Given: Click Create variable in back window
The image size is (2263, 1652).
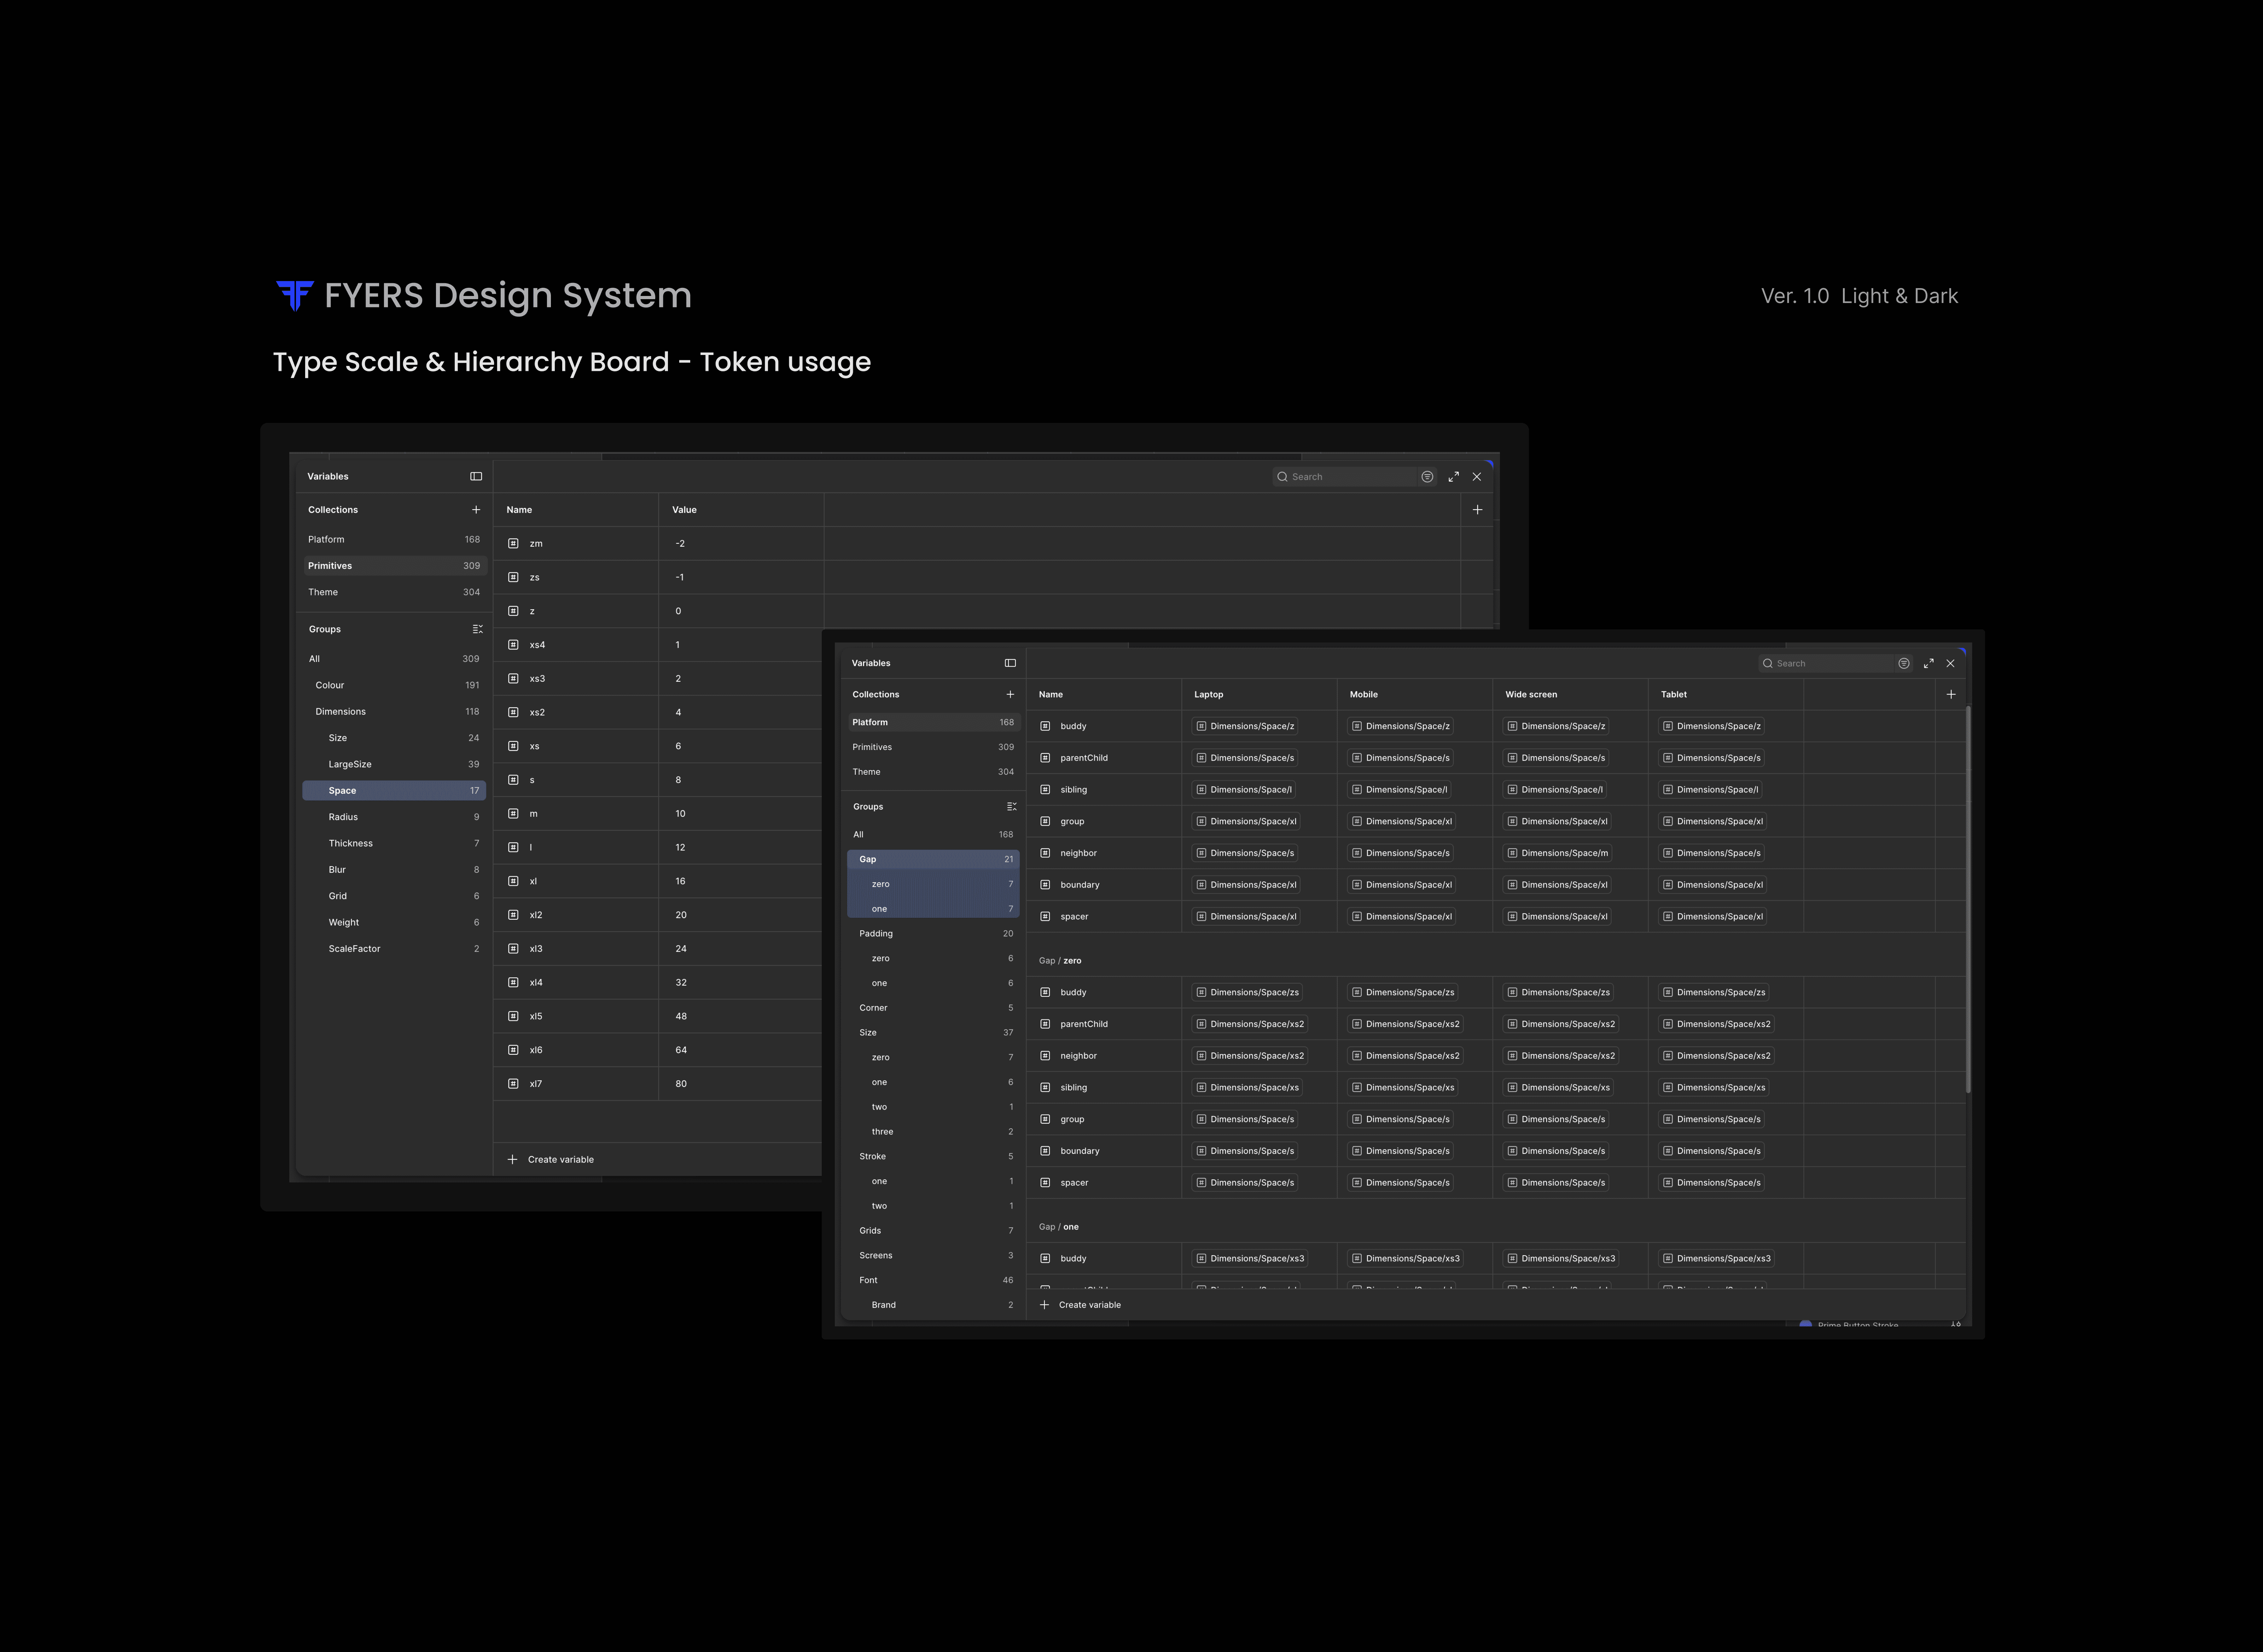Looking at the screenshot, I should (x=561, y=1160).
